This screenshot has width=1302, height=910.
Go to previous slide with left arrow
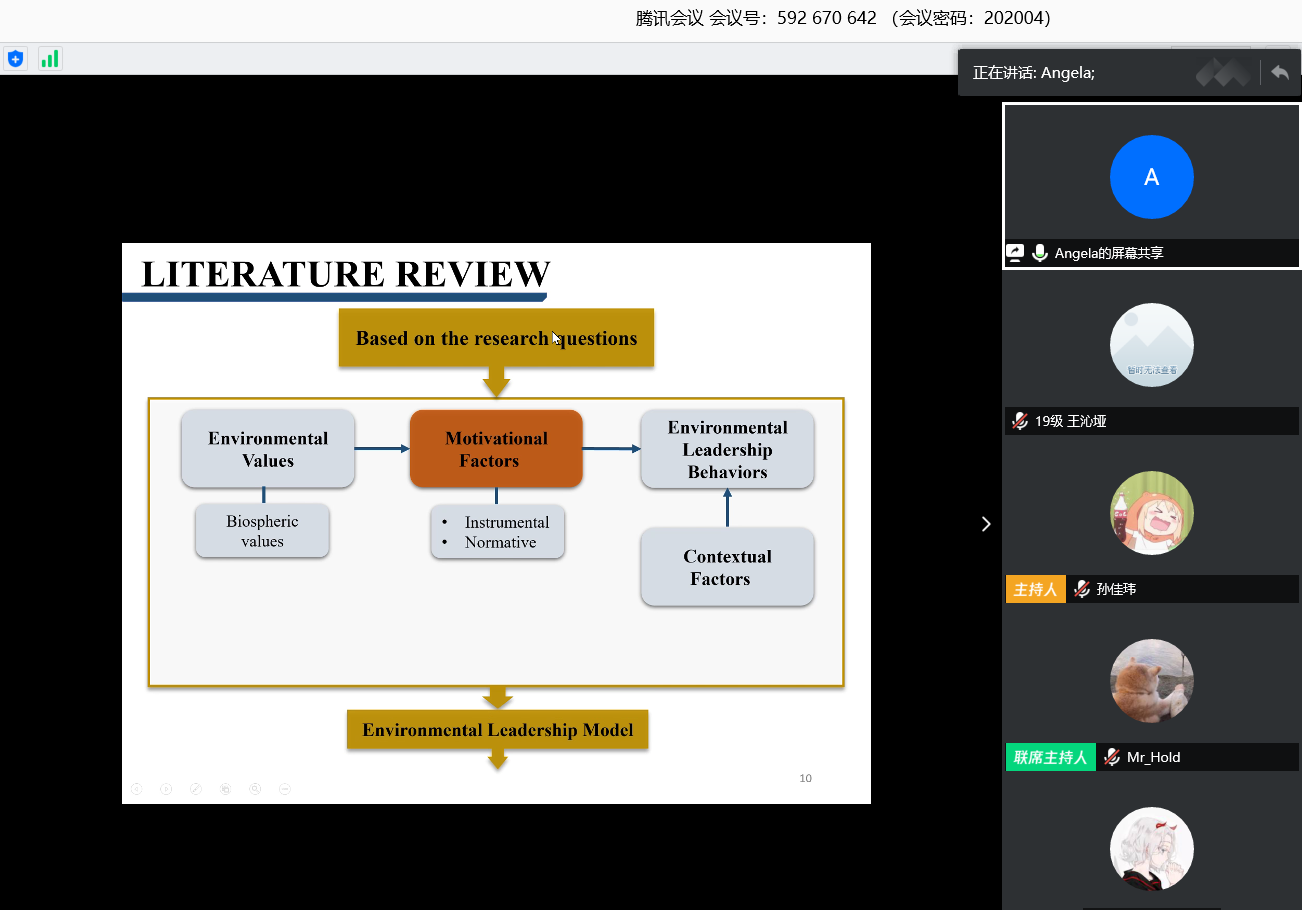[x=137, y=789]
